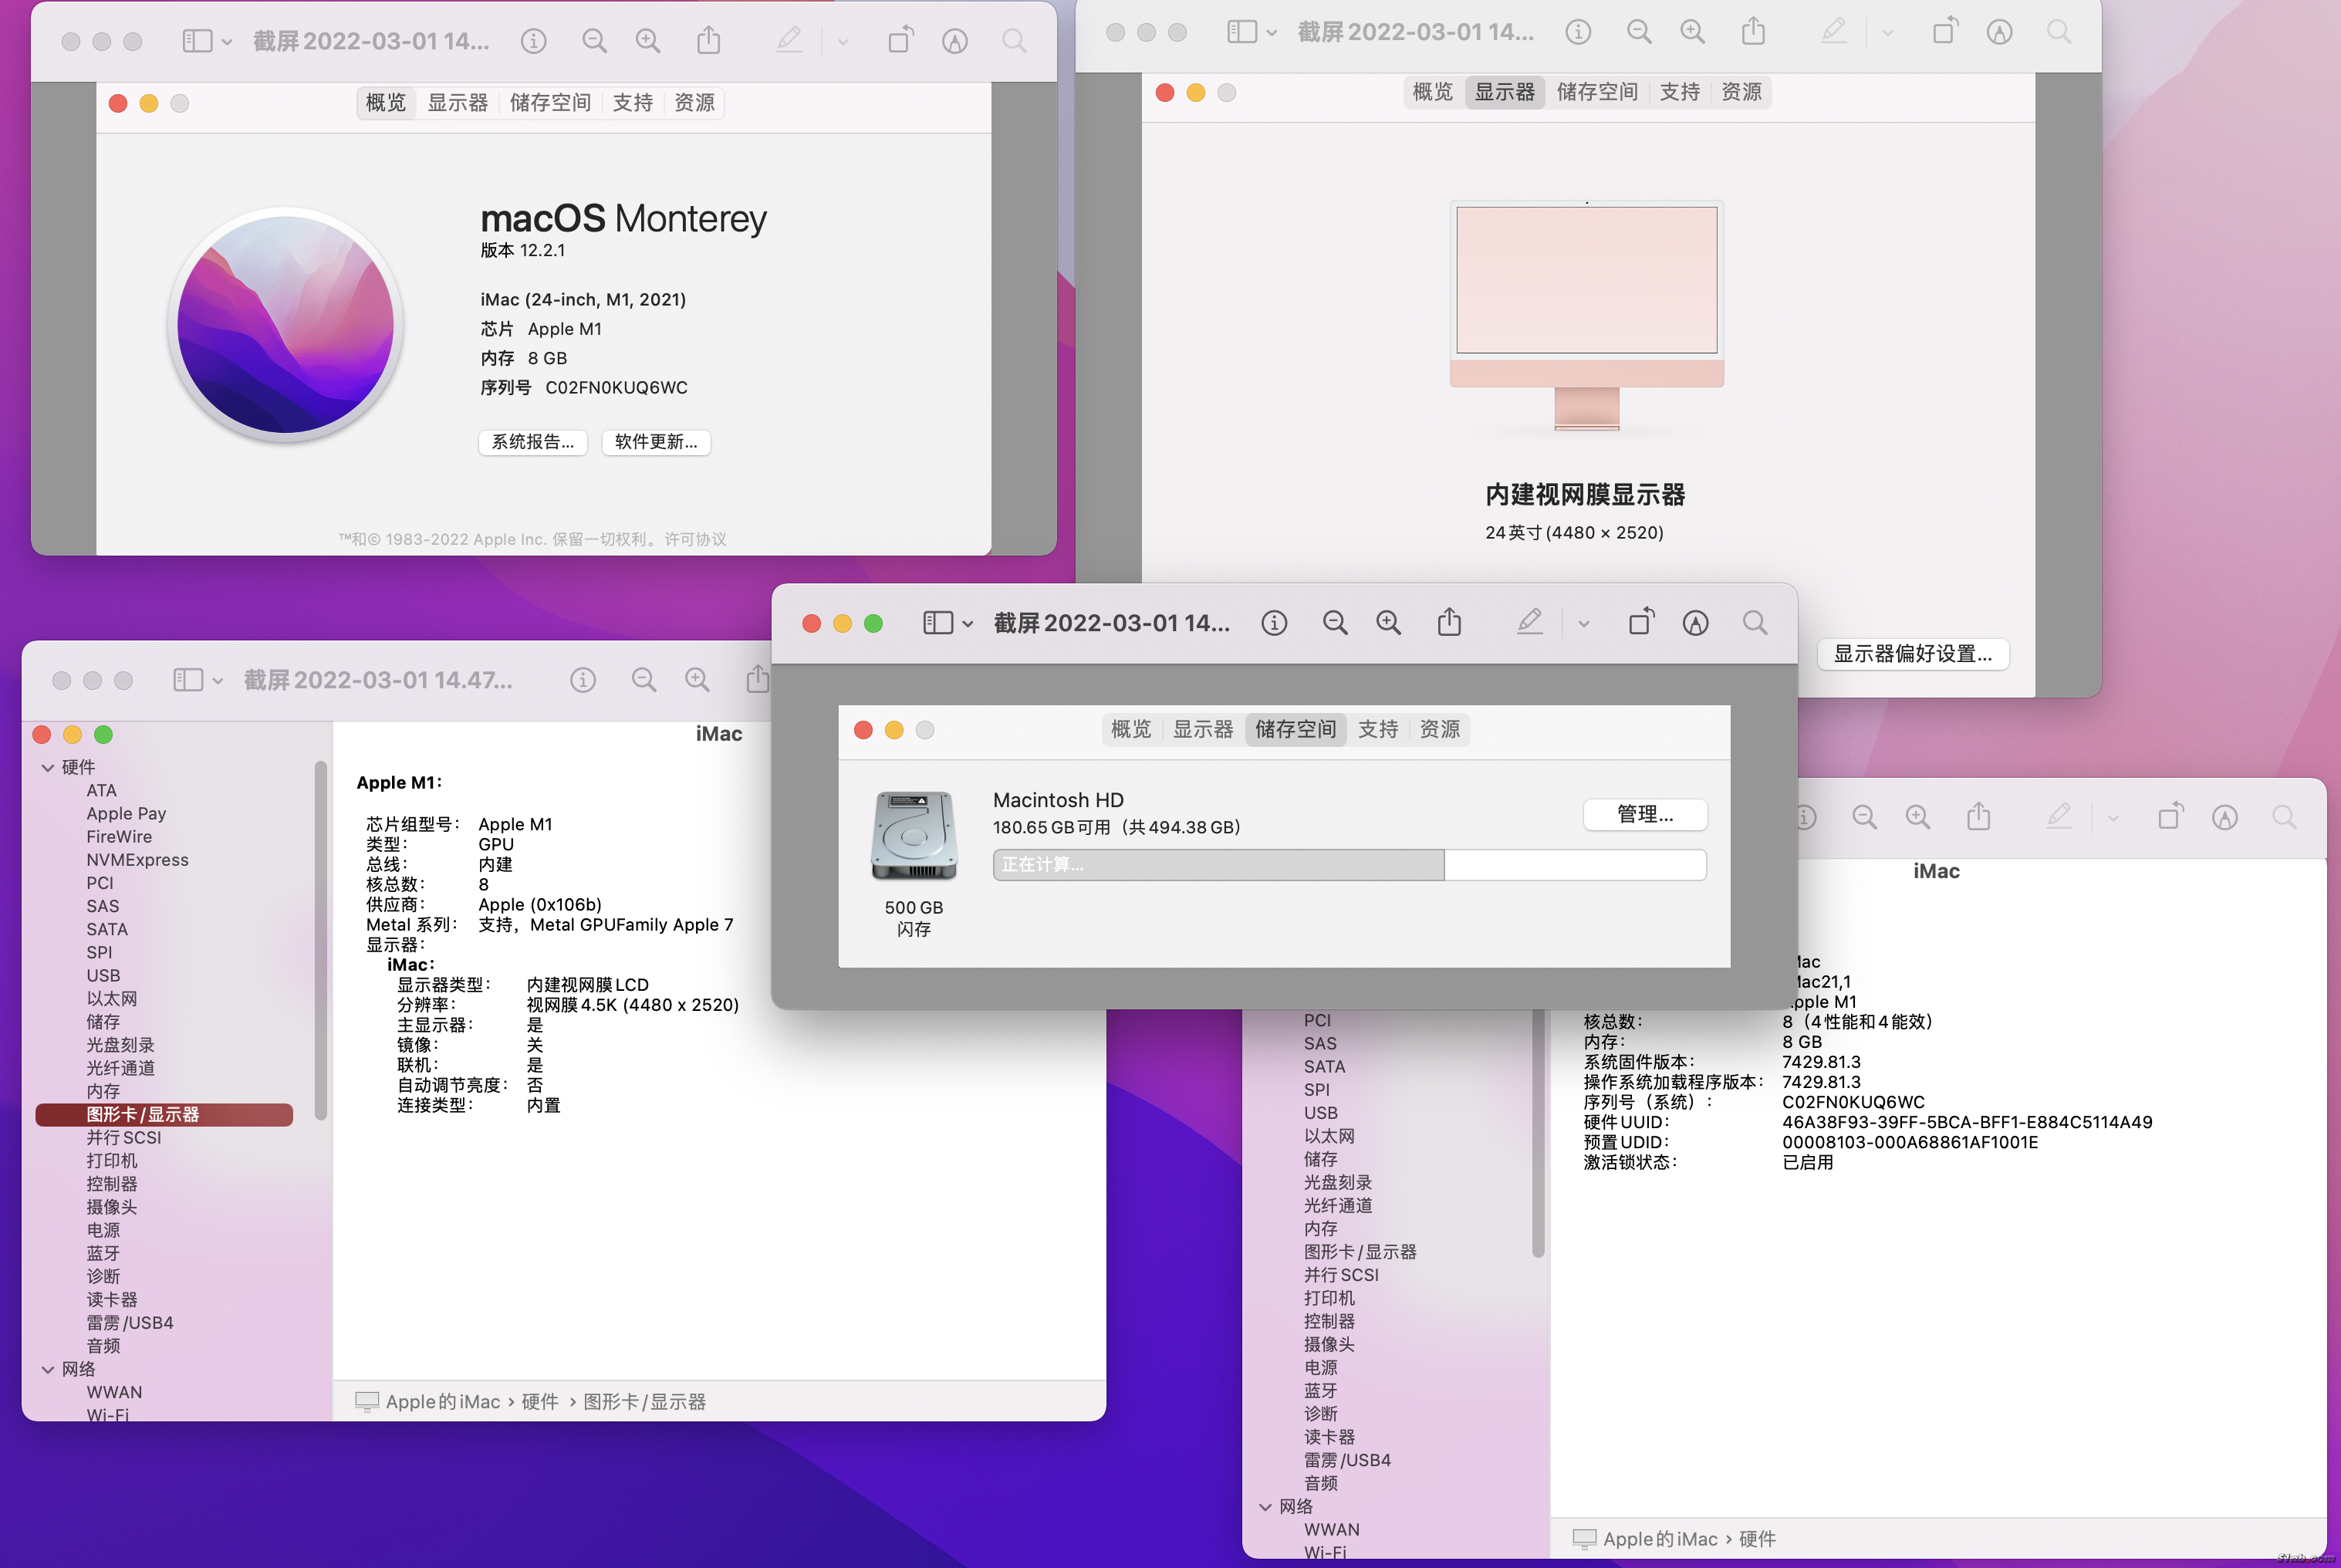Click share icon in bottom-right hardware Preview window
The height and width of the screenshot is (1568, 2341).
[1978, 816]
